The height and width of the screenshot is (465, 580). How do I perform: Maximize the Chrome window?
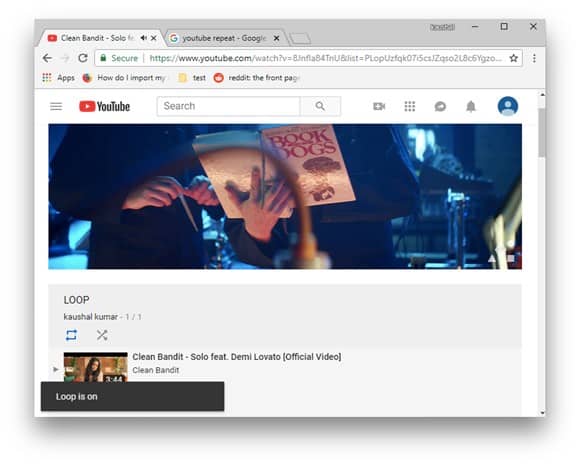pyautogui.click(x=504, y=27)
